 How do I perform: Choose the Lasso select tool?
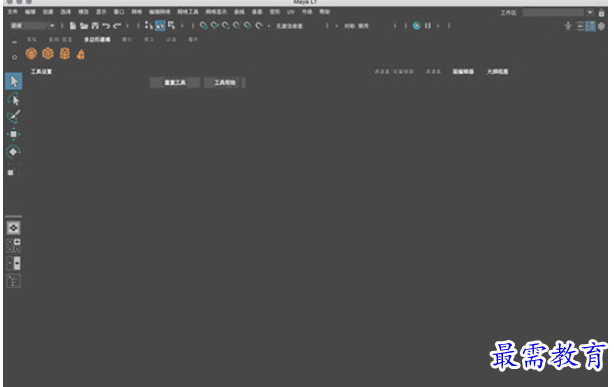14,100
